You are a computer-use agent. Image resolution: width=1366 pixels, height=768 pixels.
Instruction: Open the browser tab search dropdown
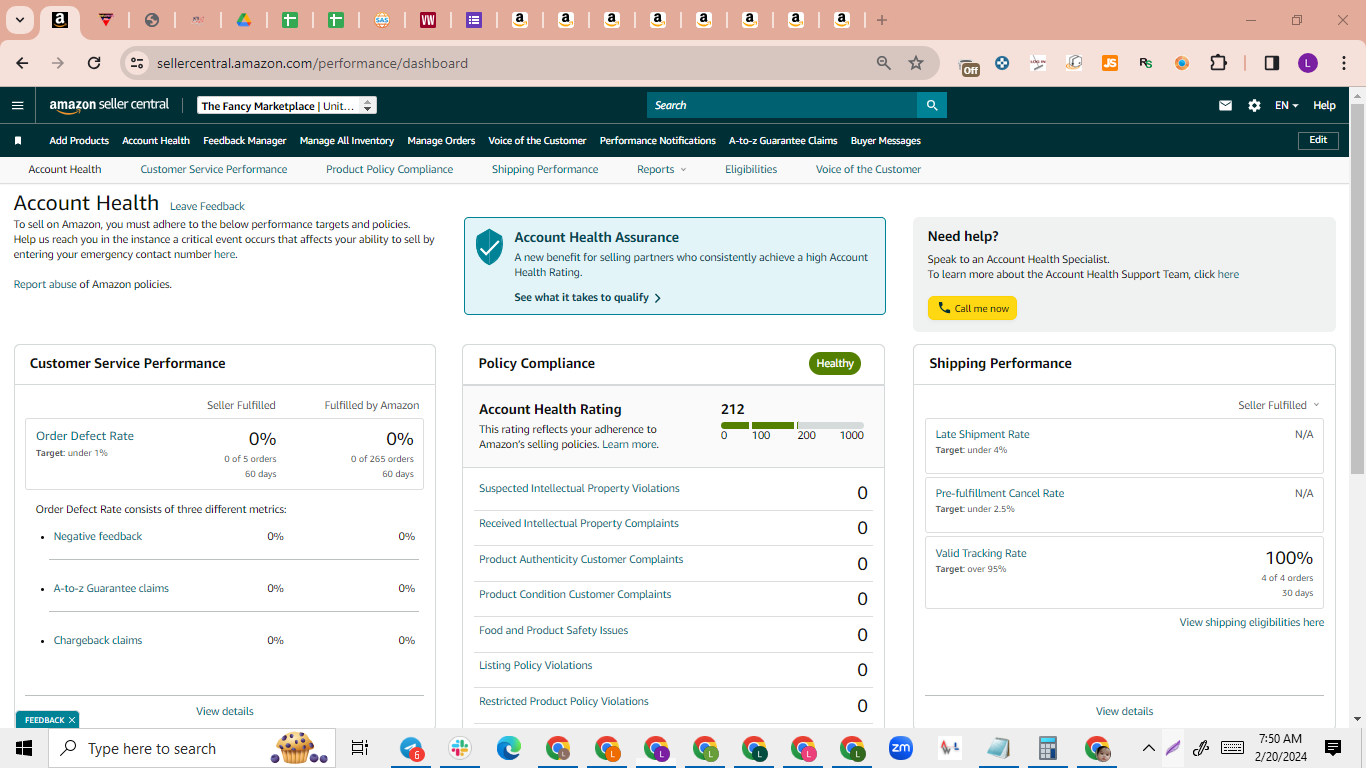click(20, 20)
